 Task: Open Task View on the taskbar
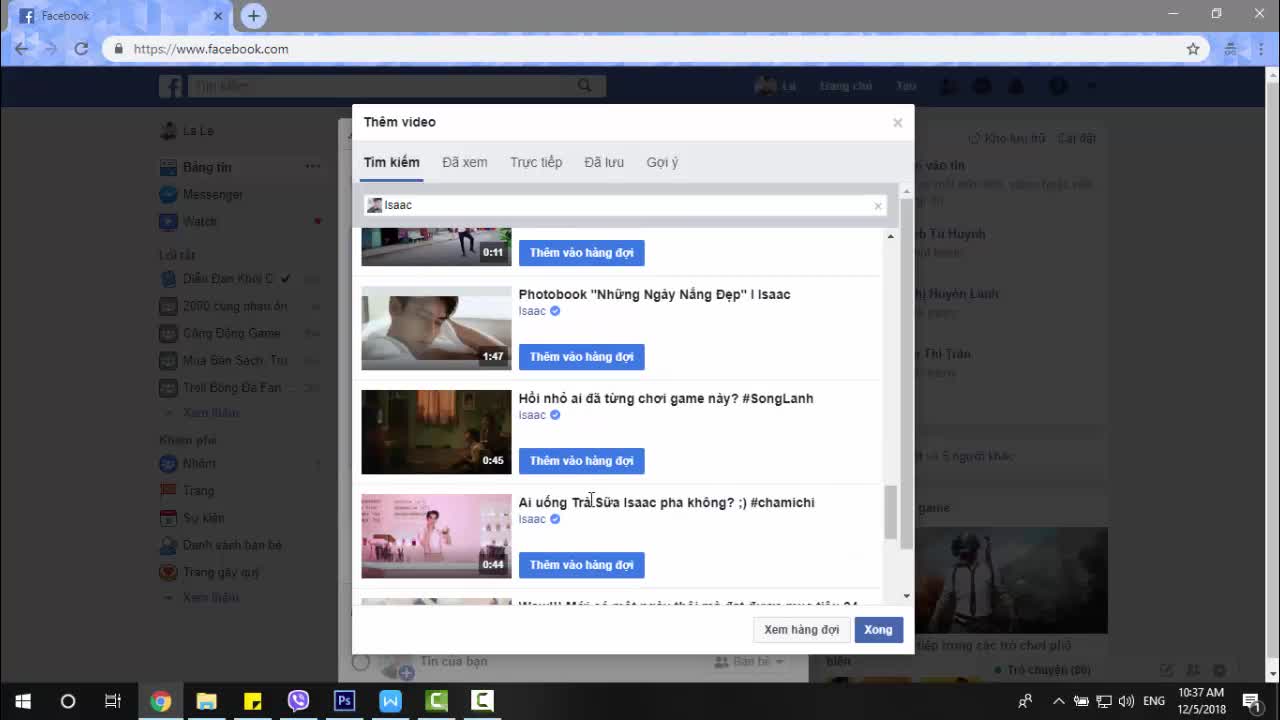point(113,701)
